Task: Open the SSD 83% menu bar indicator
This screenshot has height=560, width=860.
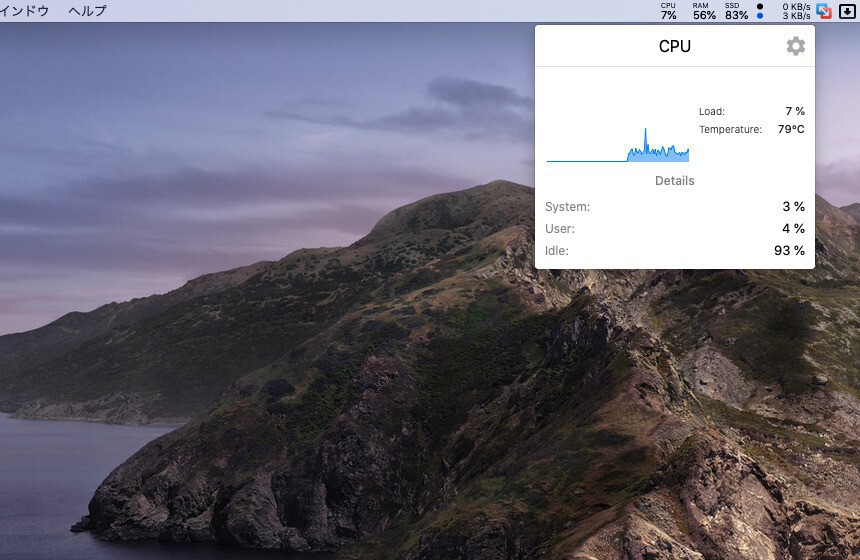Action: click(x=736, y=11)
